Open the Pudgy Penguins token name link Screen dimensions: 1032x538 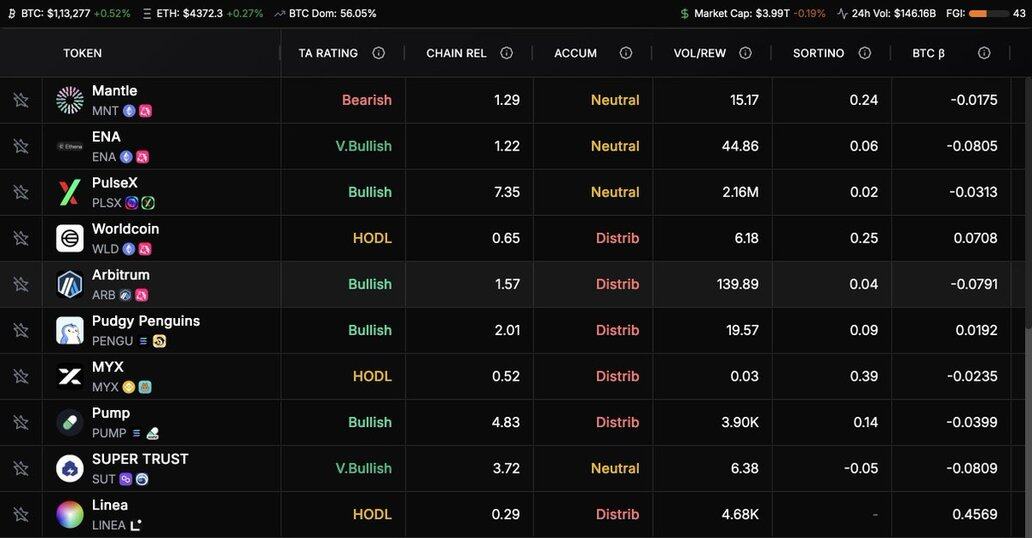click(x=145, y=321)
